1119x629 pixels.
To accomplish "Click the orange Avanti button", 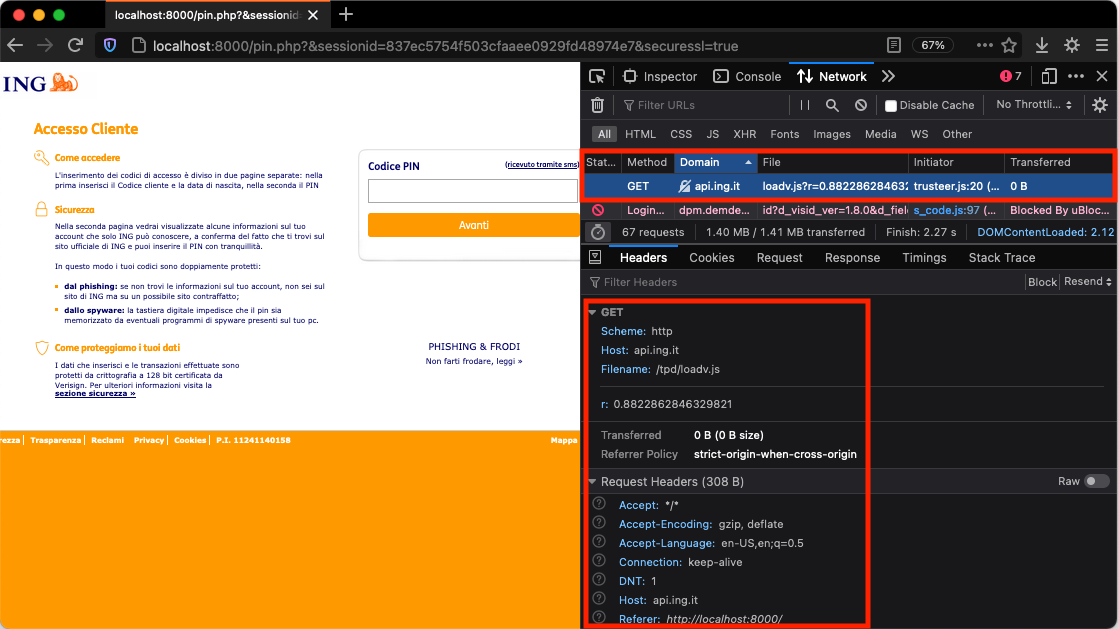I will pyautogui.click(x=473, y=225).
